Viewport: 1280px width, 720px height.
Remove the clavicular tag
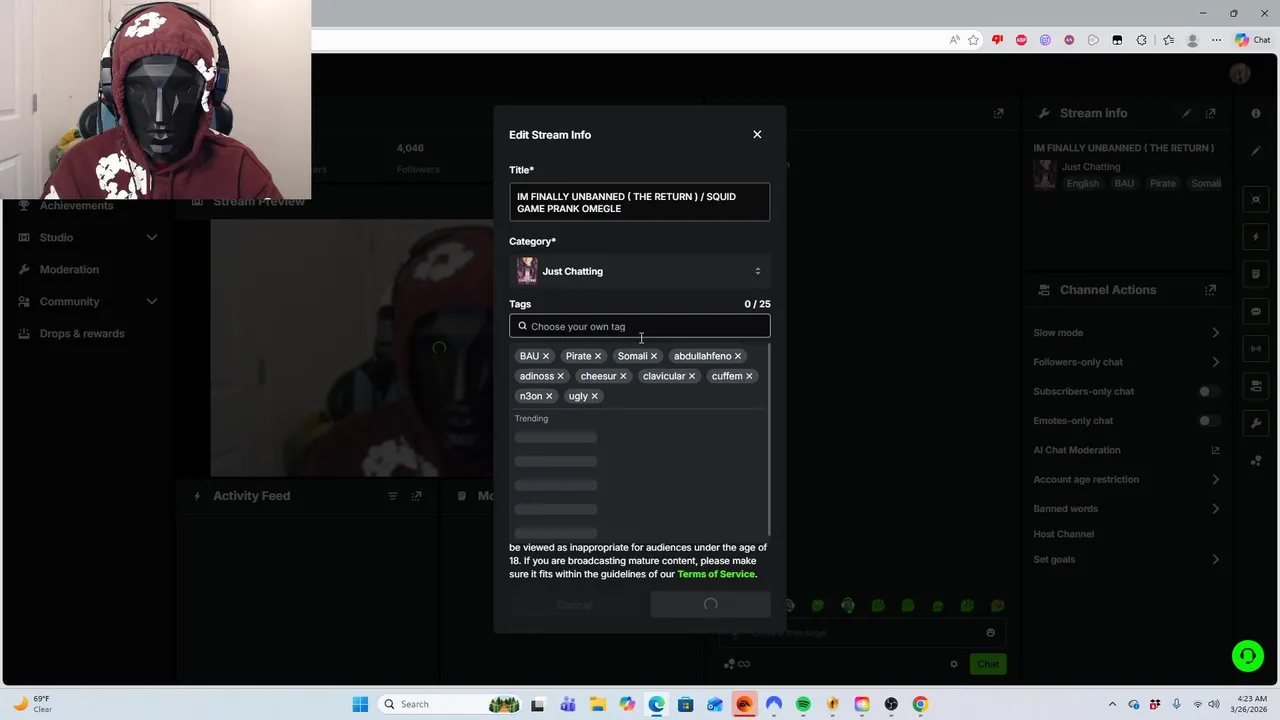pyautogui.click(x=691, y=376)
